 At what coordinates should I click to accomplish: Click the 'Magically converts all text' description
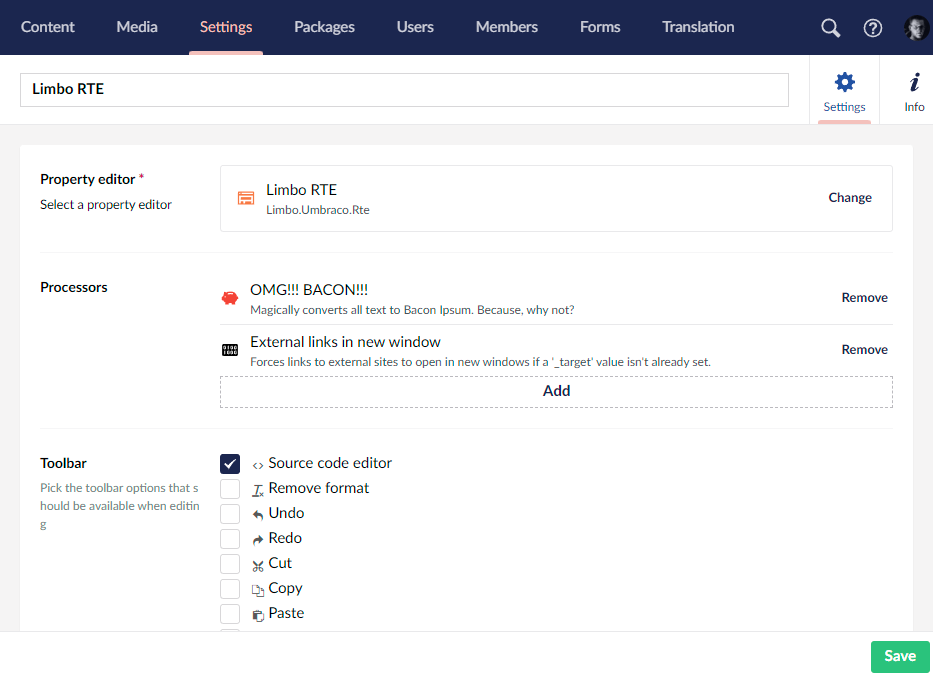412,310
